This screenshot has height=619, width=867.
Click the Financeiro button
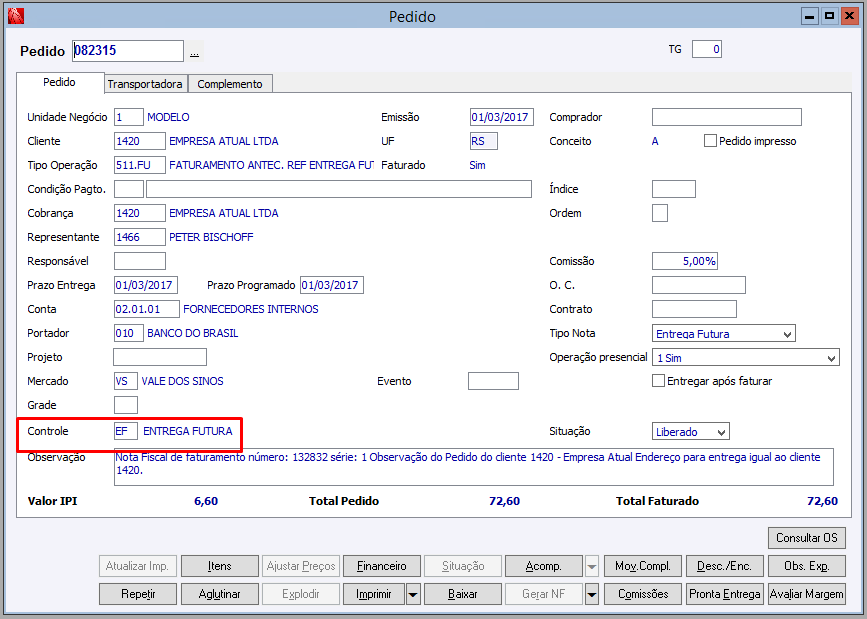click(x=382, y=566)
